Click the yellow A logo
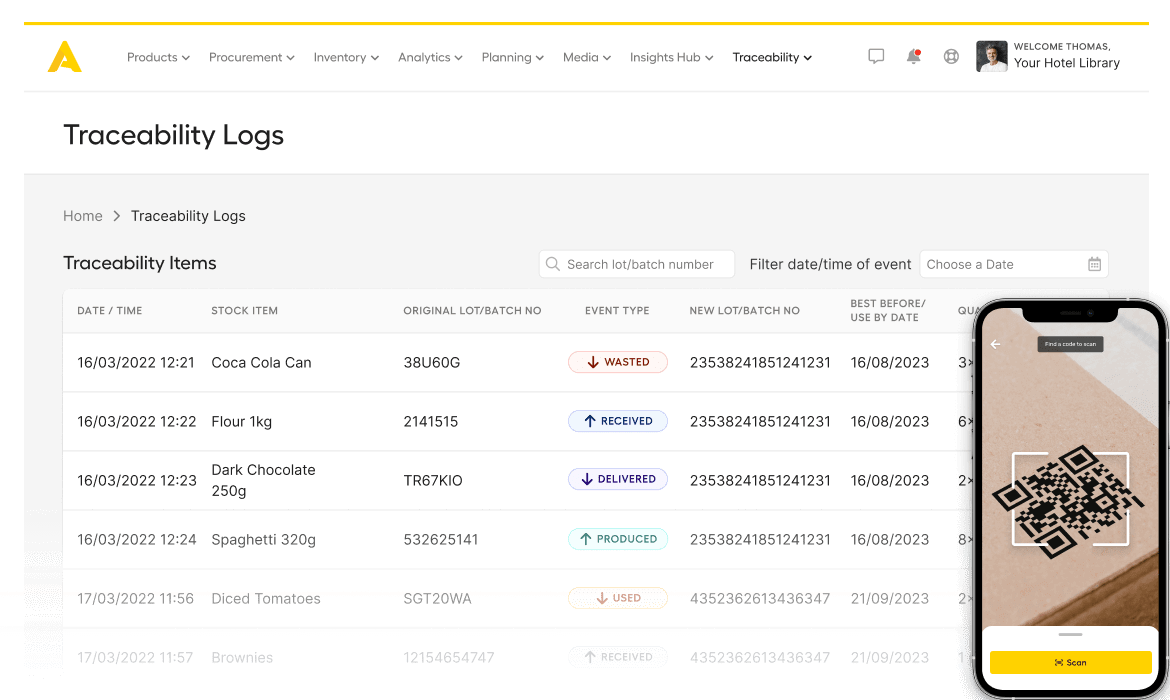This screenshot has width=1170, height=700. 64,57
